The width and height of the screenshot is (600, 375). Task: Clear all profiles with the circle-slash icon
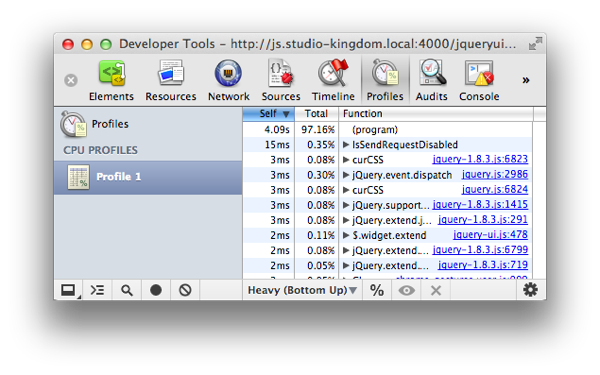185,290
